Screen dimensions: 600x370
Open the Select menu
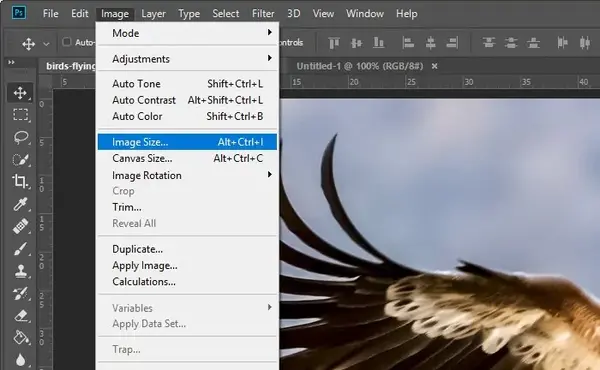(x=226, y=14)
